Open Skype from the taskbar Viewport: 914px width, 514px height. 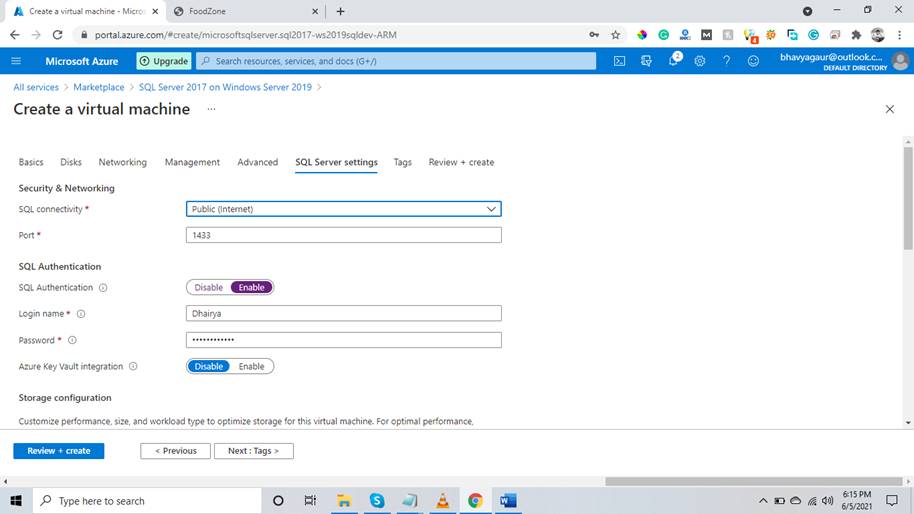click(x=377, y=501)
